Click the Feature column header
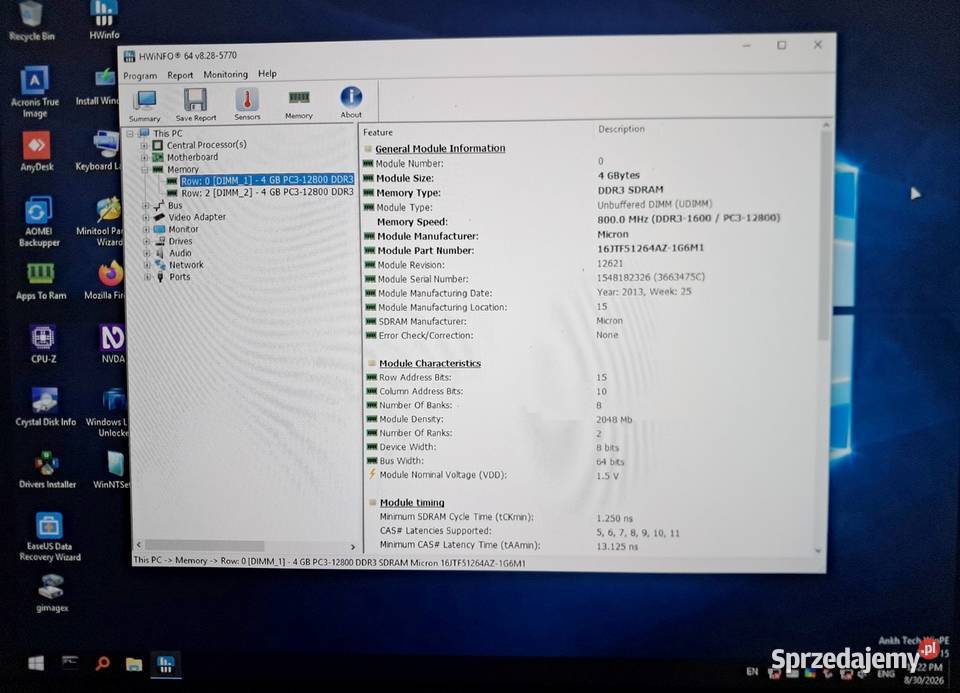Viewport: 960px width, 693px height. pyautogui.click(x=378, y=132)
